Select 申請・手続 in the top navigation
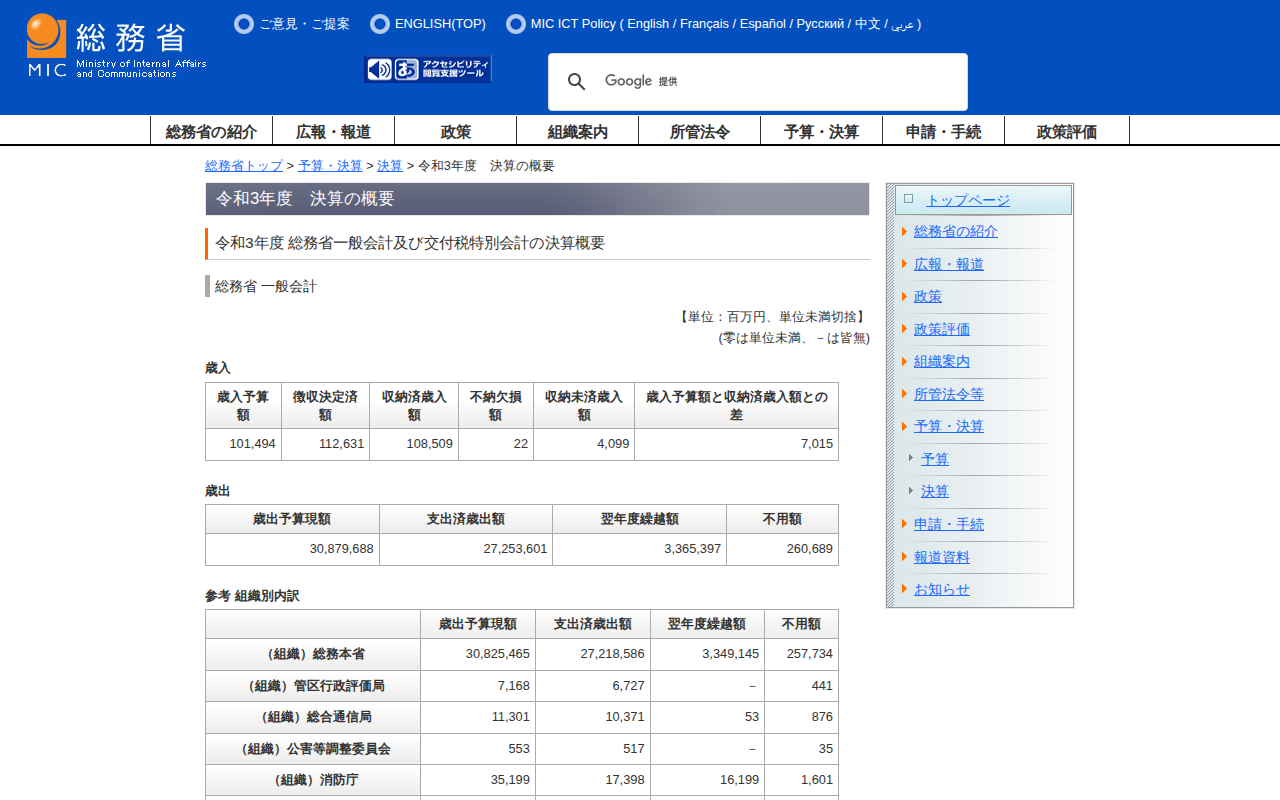1280x800 pixels. tap(943, 131)
